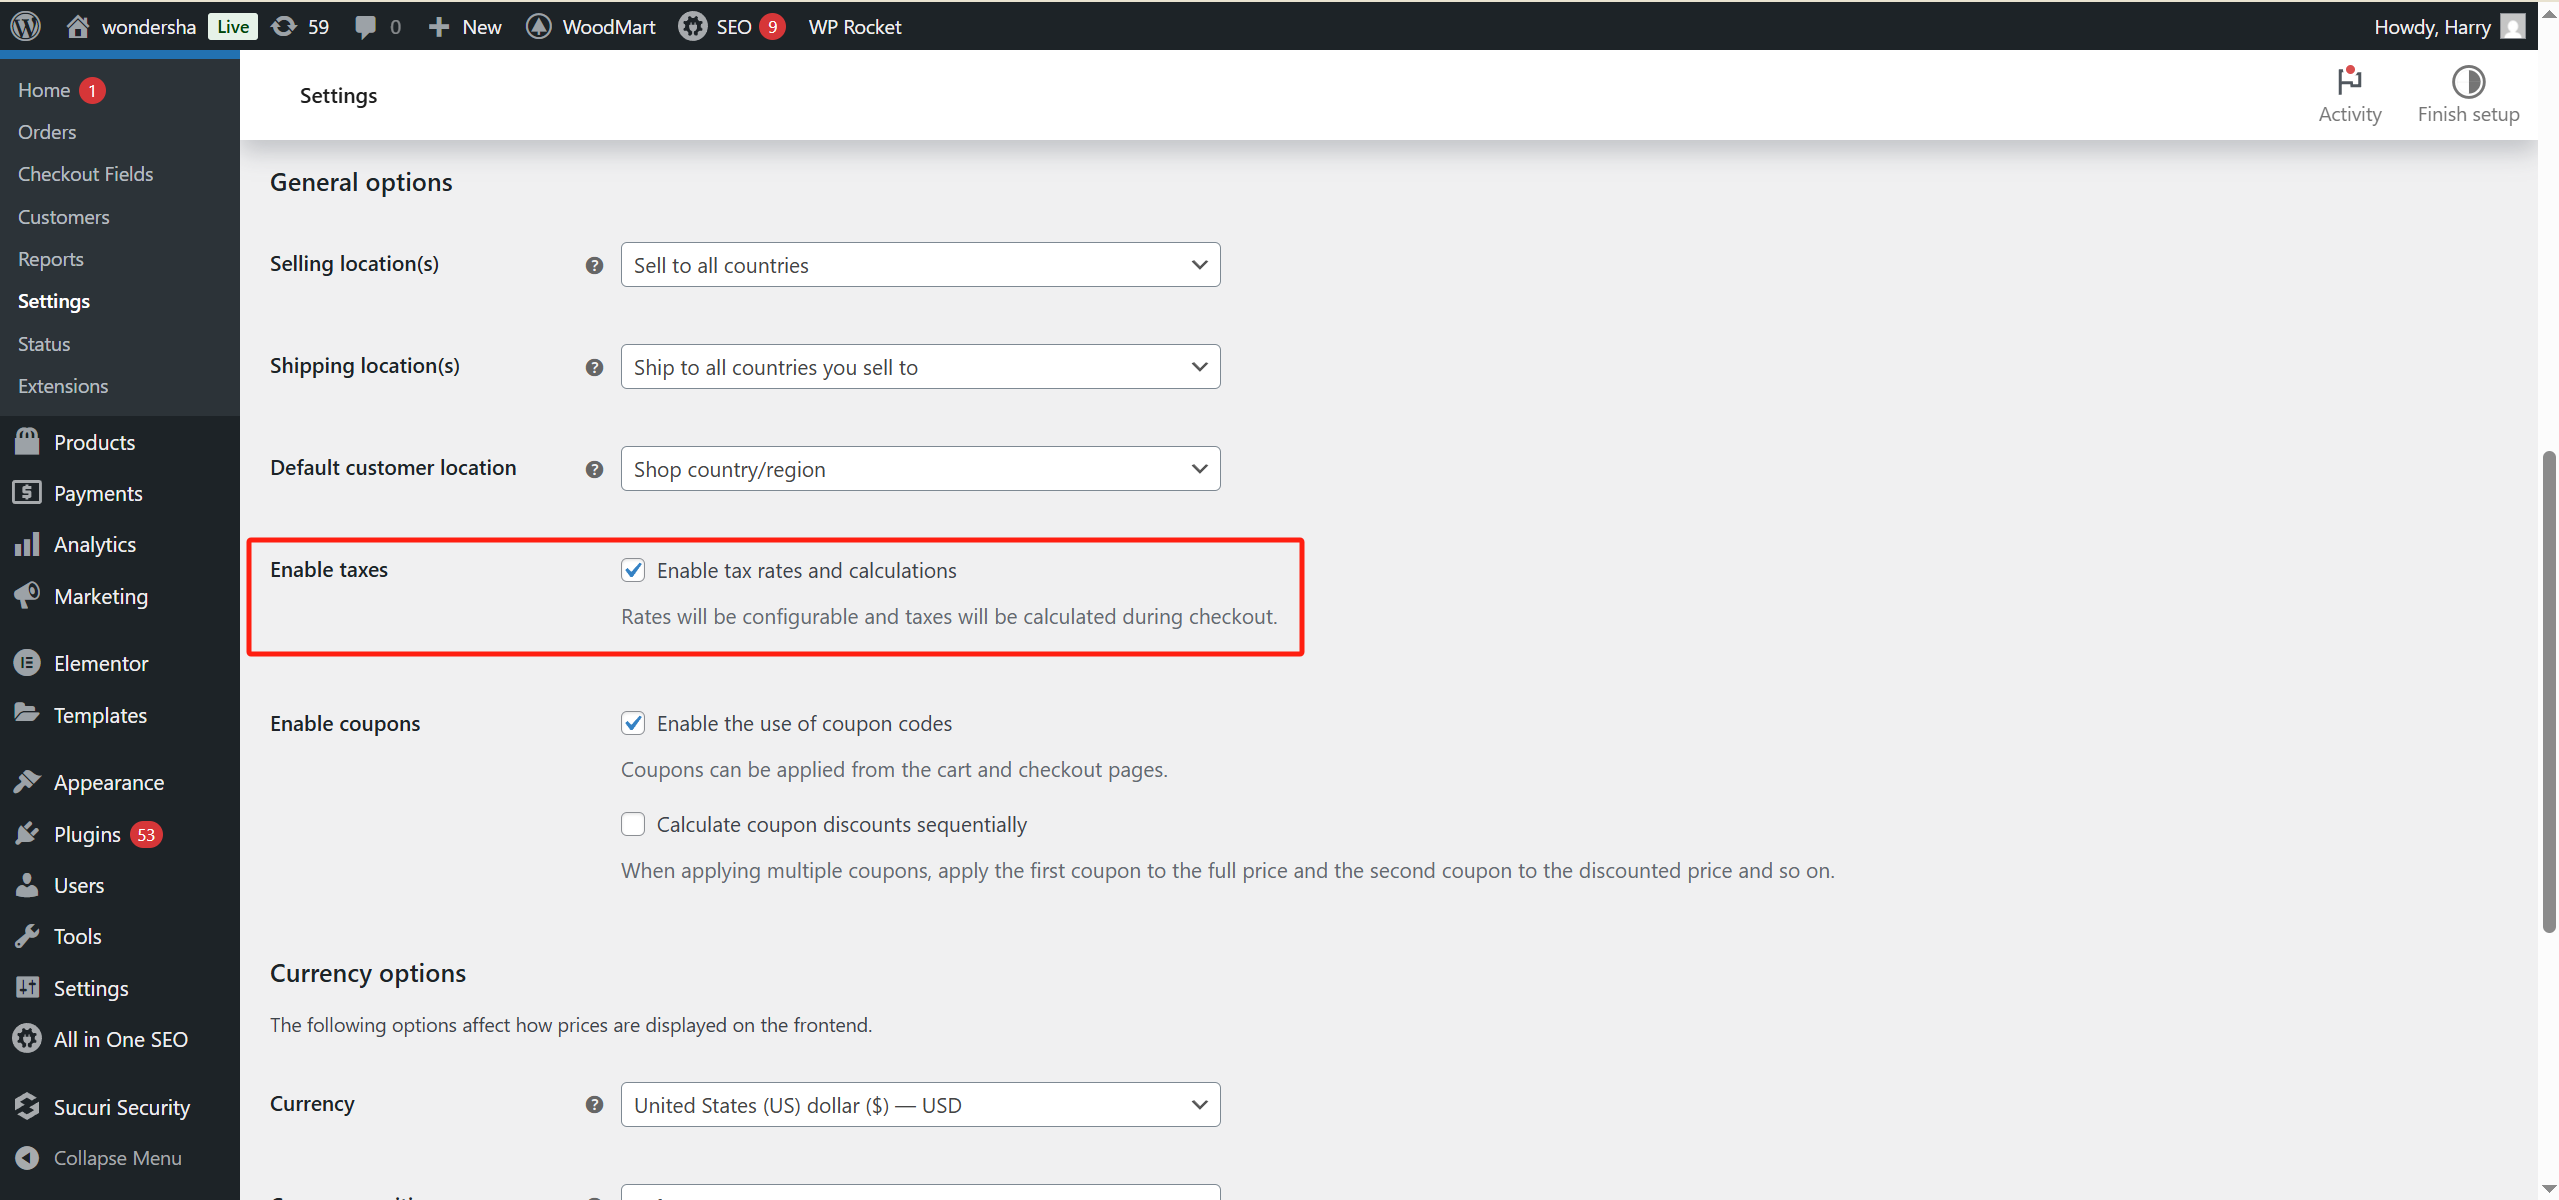Disable tax rates and calculations

pyautogui.click(x=633, y=569)
